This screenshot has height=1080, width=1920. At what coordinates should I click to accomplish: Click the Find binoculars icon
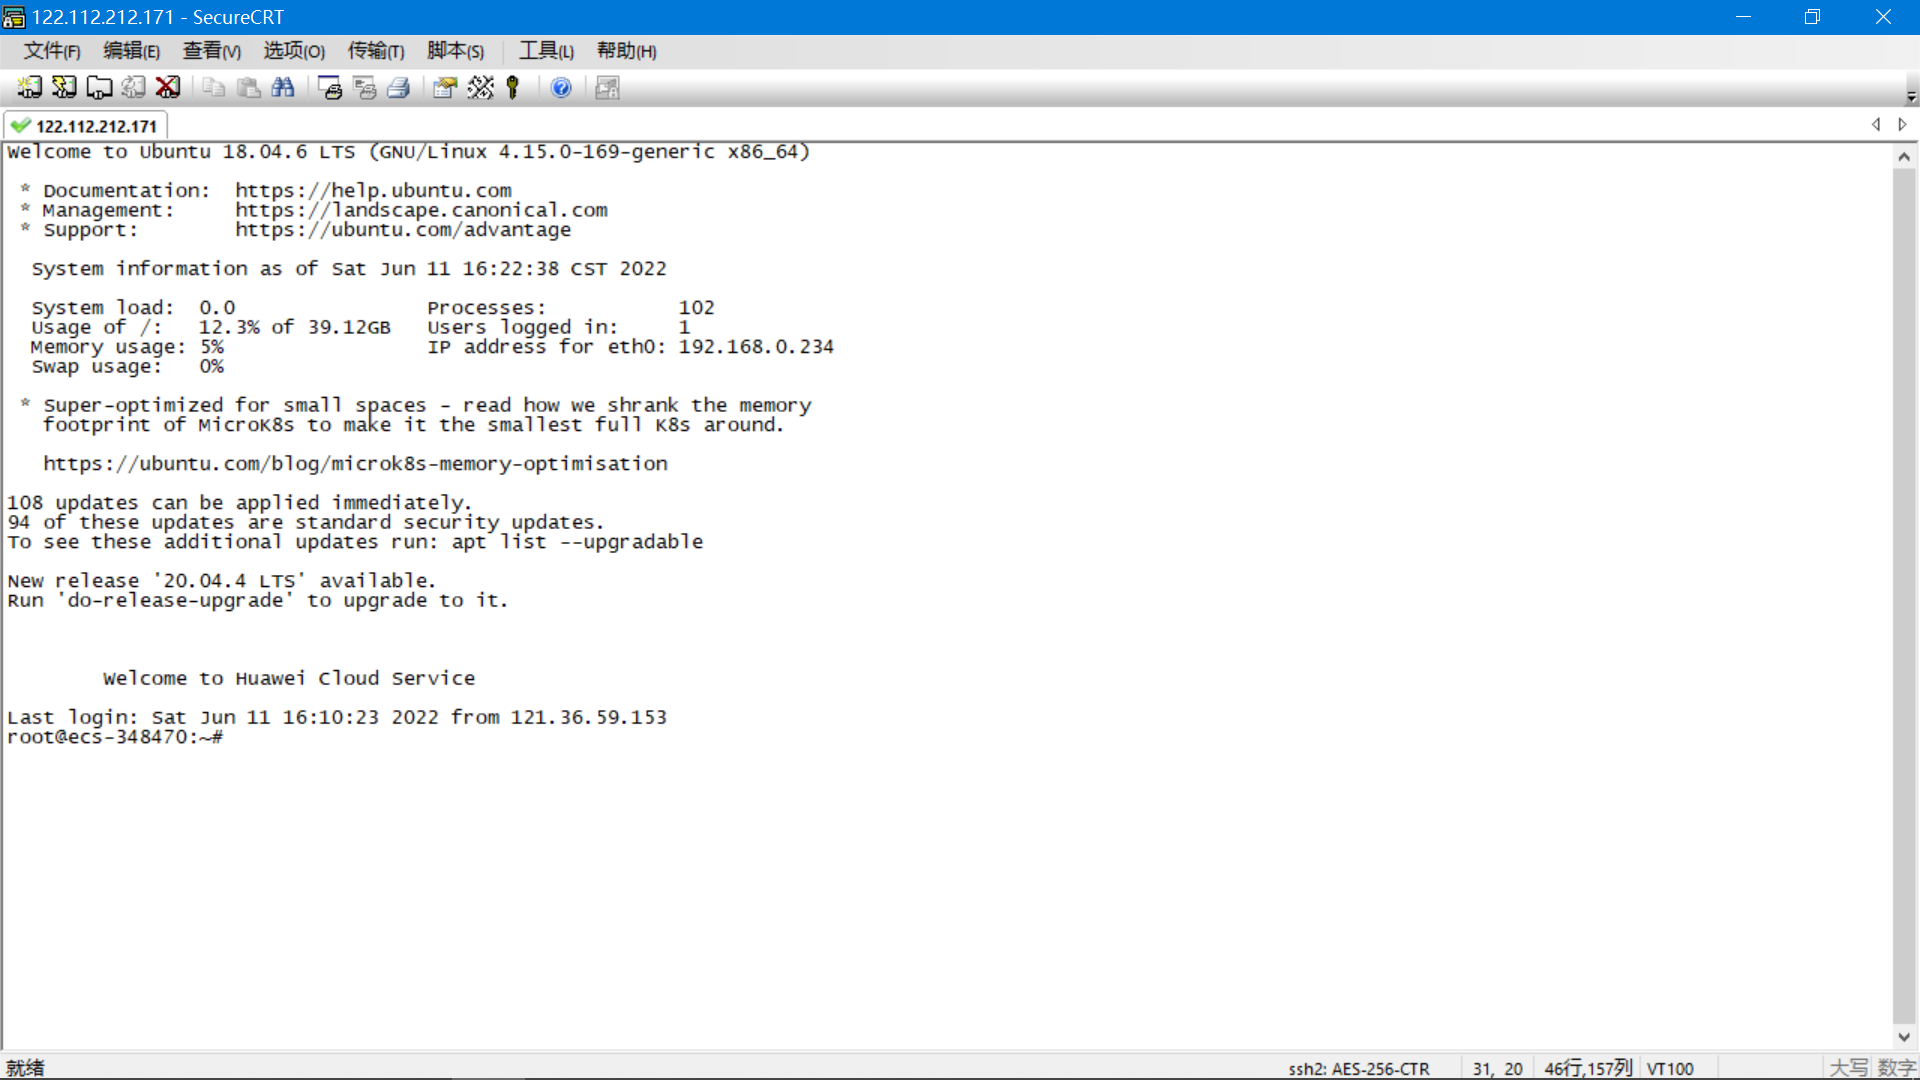pos(283,88)
